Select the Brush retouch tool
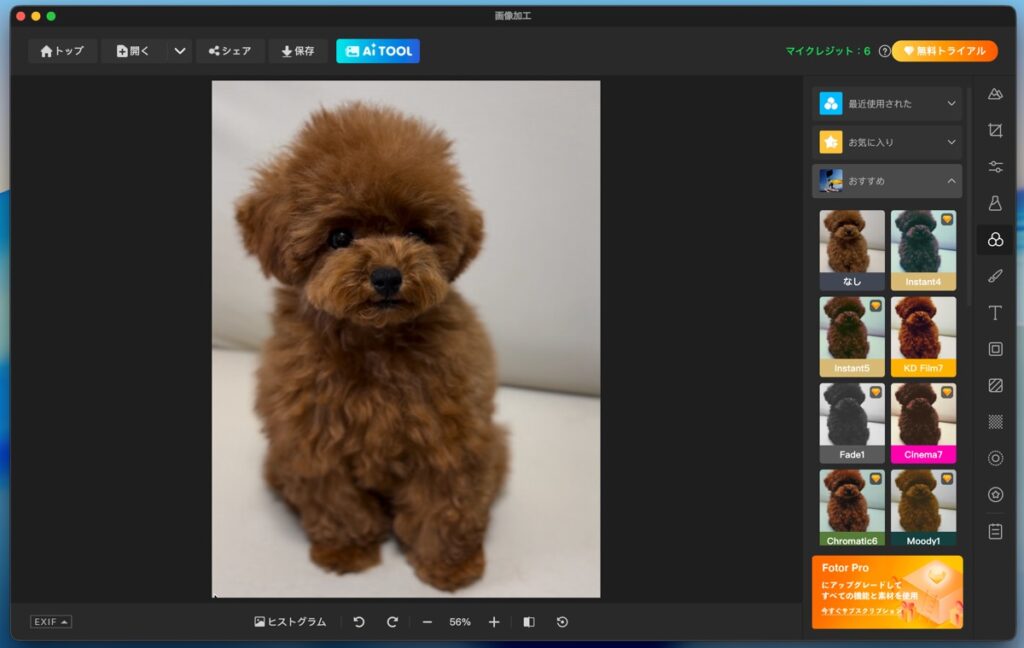The image size is (1024, 648). pos(995,276)
